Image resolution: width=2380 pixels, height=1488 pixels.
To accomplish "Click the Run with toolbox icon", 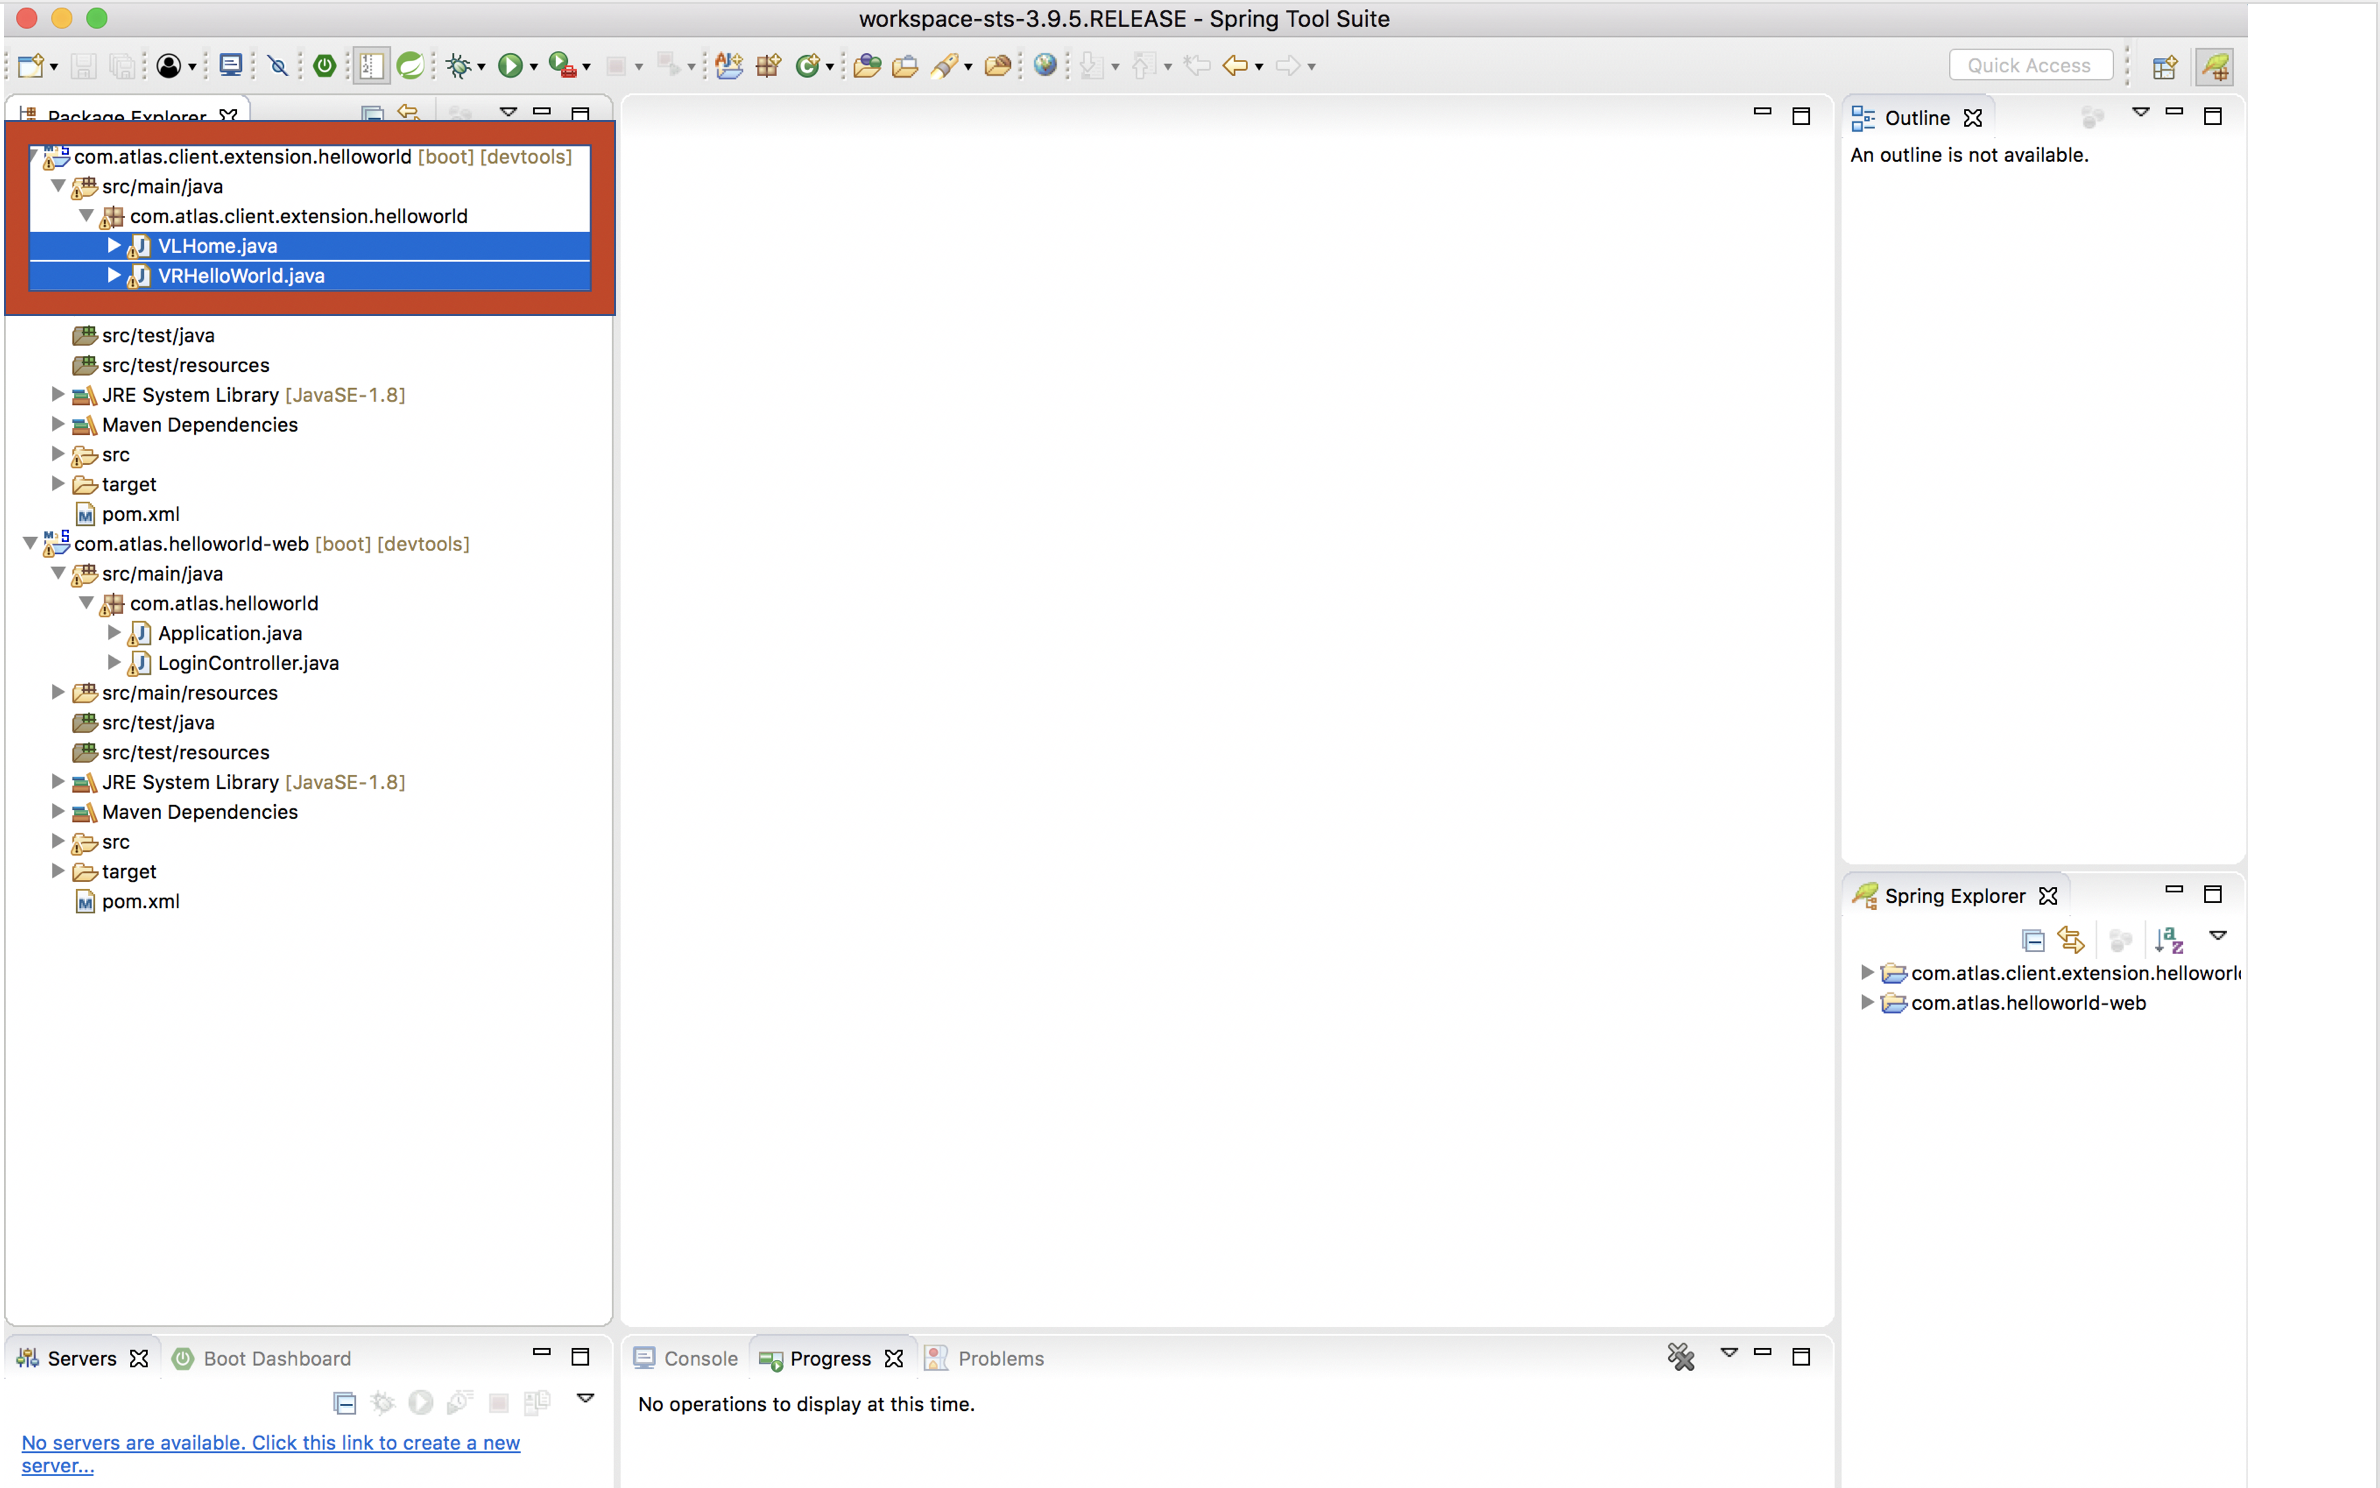I will [563, 66].
